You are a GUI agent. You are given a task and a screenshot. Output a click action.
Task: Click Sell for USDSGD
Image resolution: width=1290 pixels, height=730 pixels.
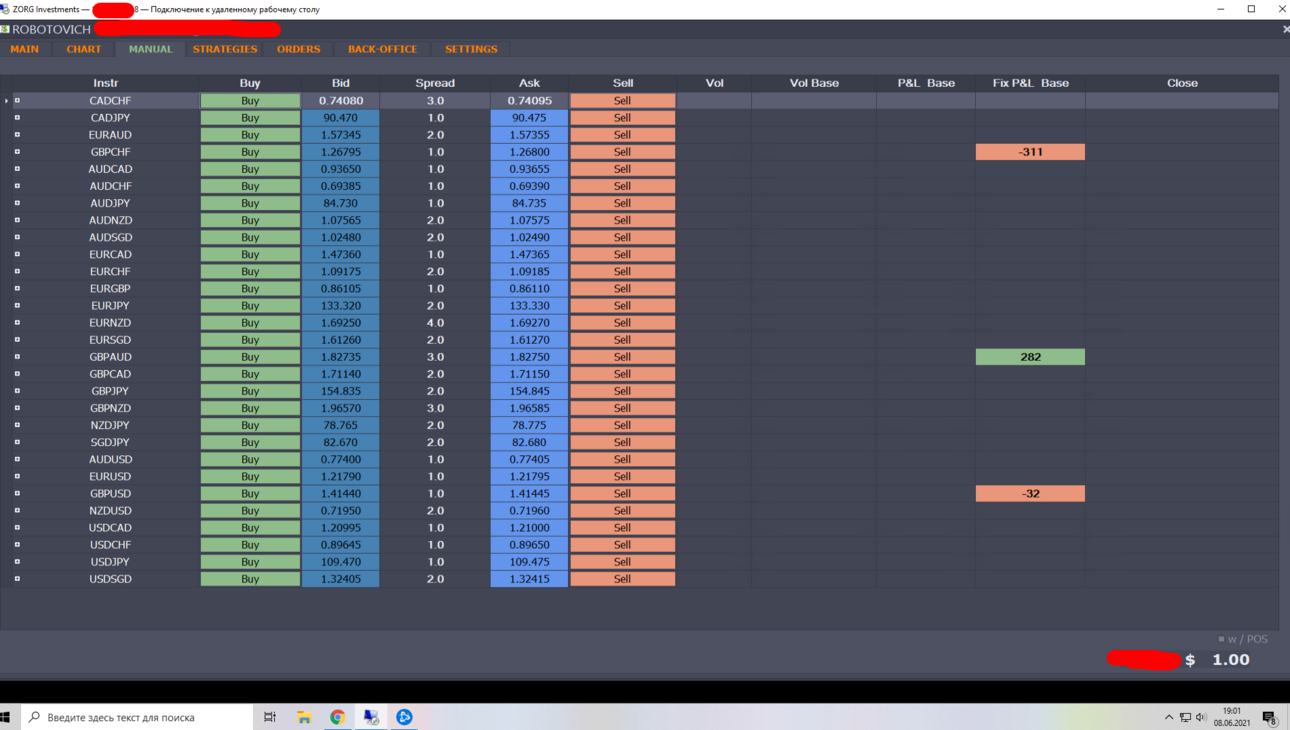(x=622, y=579)
